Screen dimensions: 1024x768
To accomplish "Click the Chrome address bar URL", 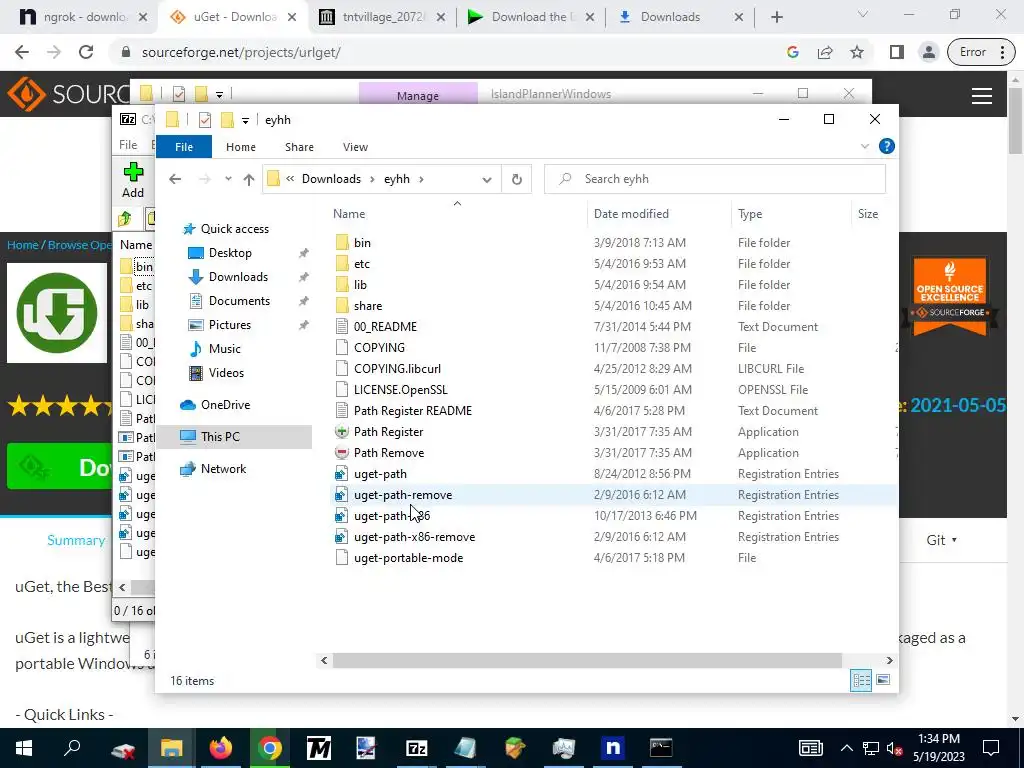I will (241, 52).
